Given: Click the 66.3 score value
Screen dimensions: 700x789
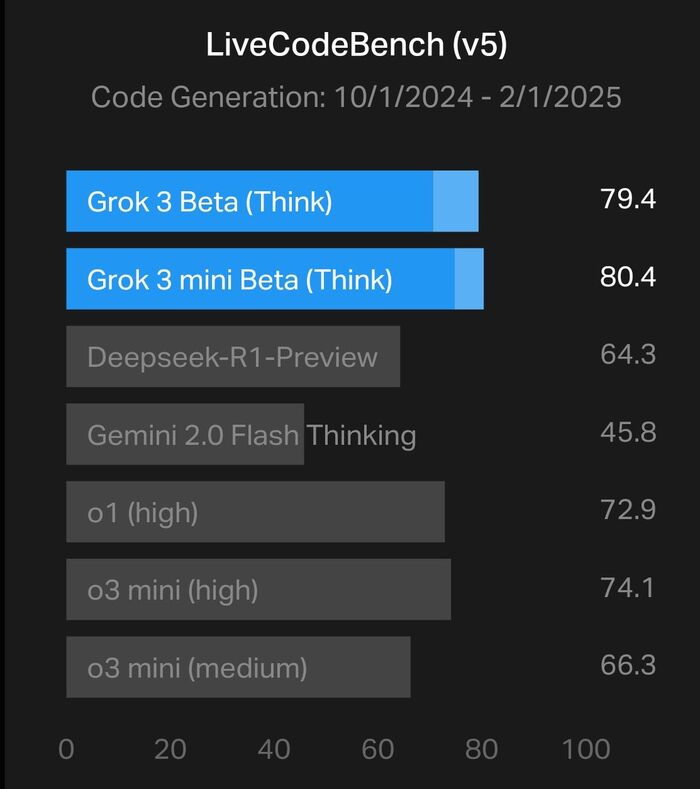Looking at the screenshot, I should [628, 666].
